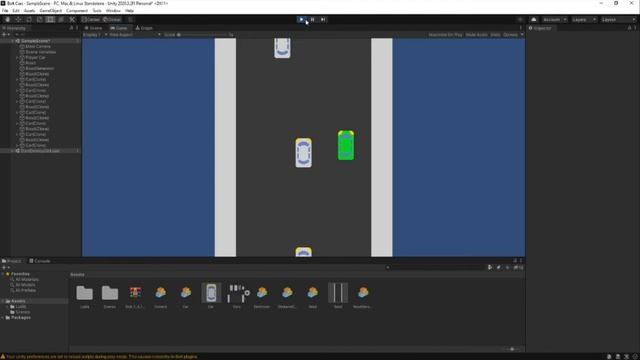Viewport: 640px width, 360px height.
Task: Click the Project panel plus create button
Action: [x=5, y=267]
